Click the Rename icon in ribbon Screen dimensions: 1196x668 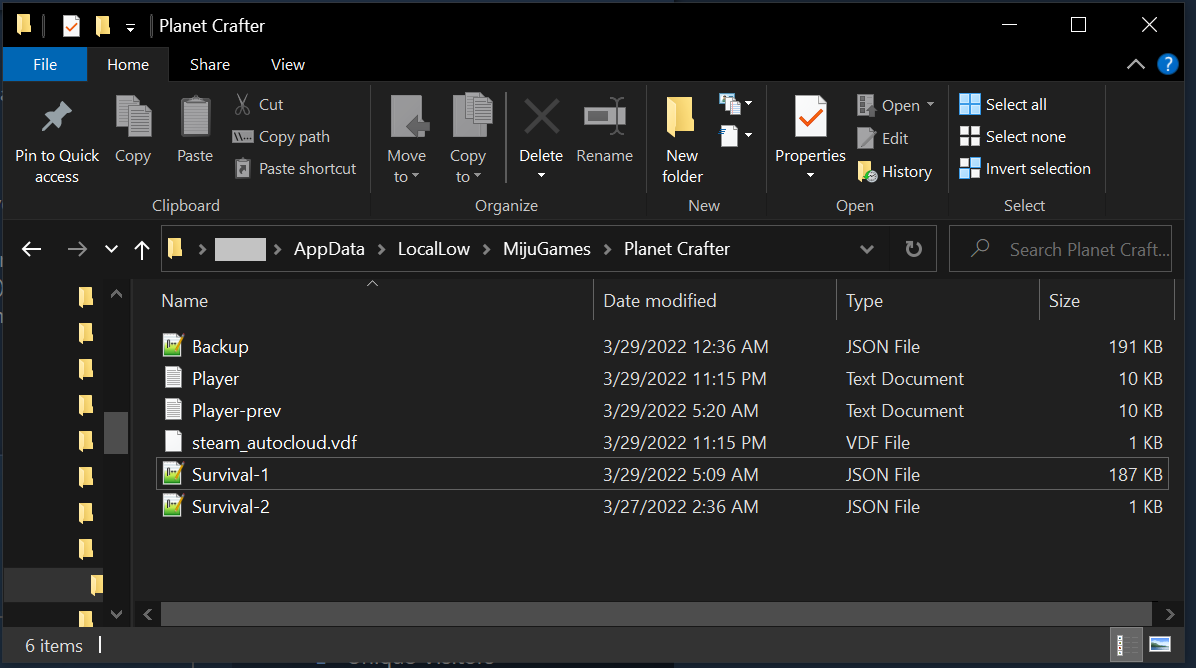(x=604, y=117)
